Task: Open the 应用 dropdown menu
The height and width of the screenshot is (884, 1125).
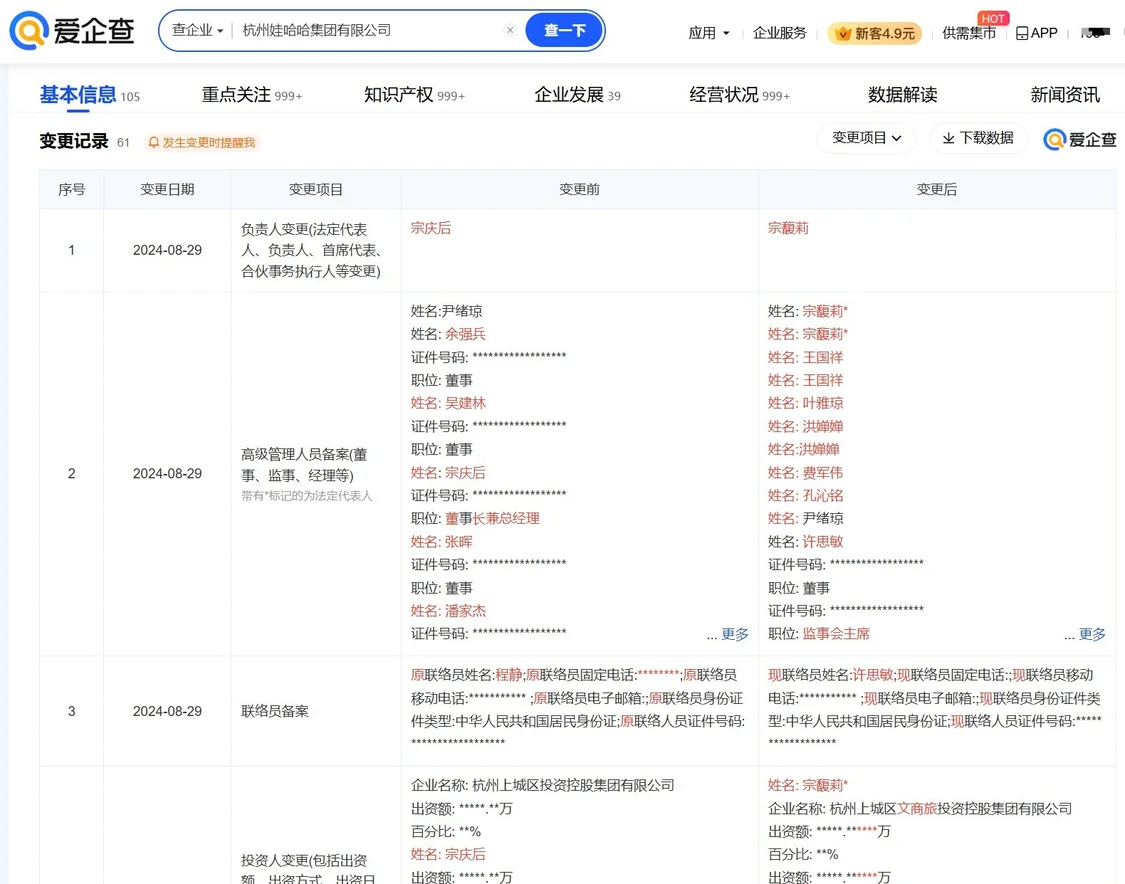Action: click(708, 33)
